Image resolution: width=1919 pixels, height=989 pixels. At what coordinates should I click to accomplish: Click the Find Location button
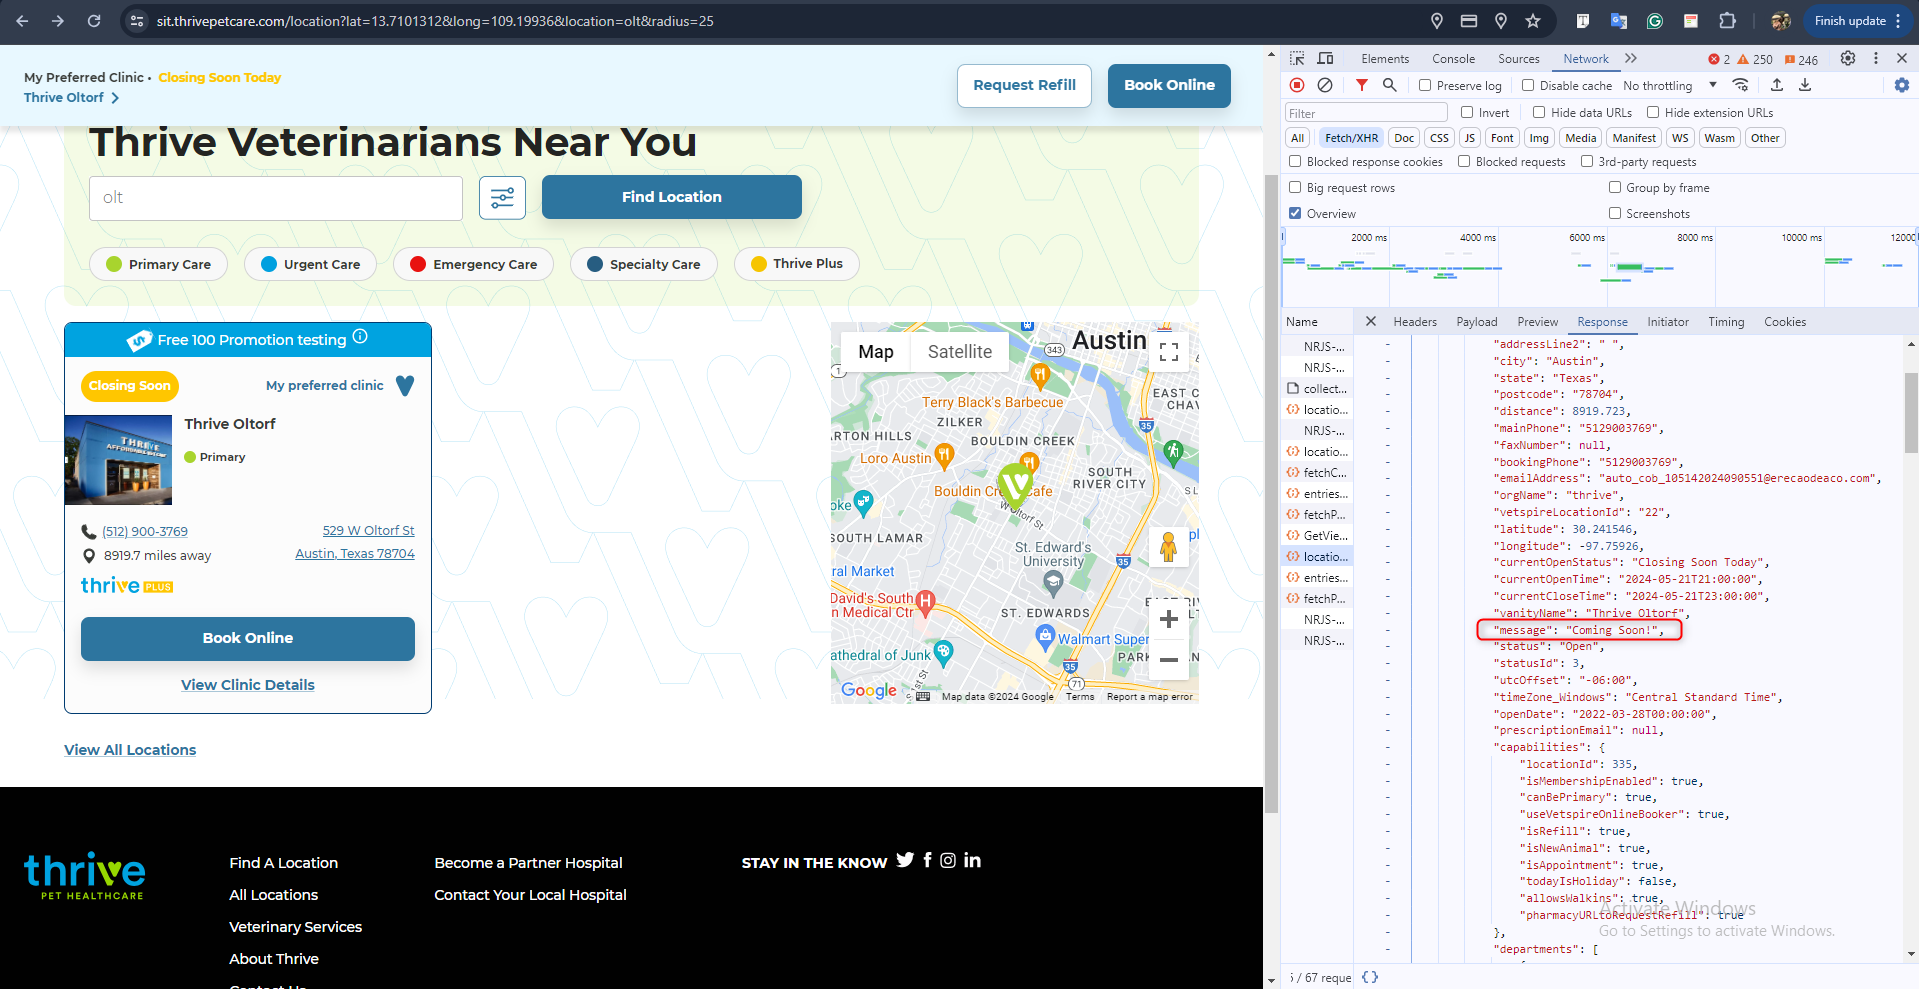672,197
